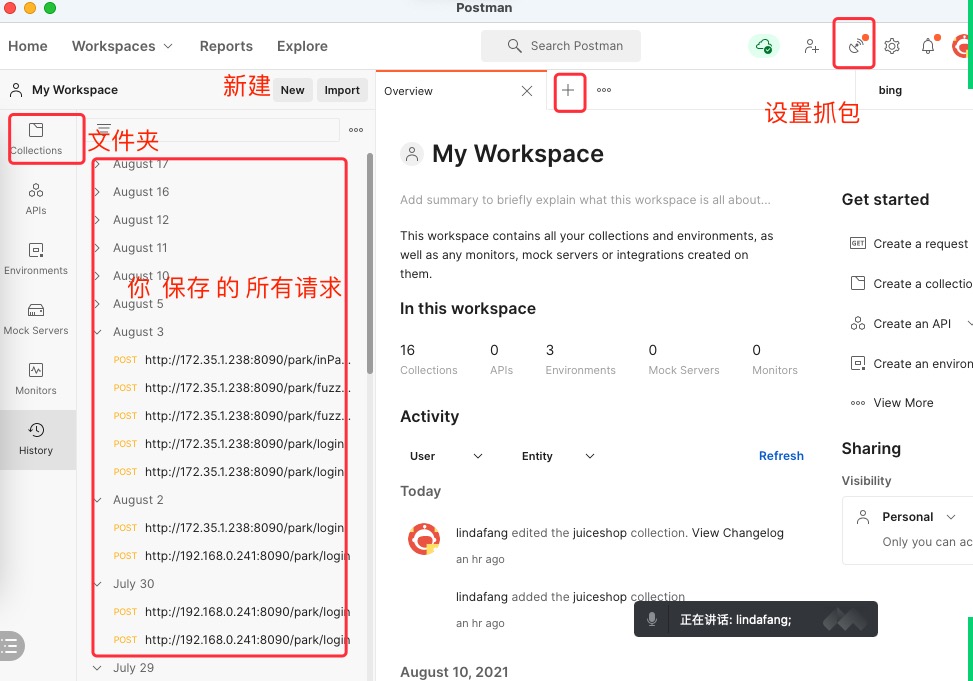Viewport: 973px width, 681px height.
Task: Open the Monitors sidebar section
Action: (36, 379)
